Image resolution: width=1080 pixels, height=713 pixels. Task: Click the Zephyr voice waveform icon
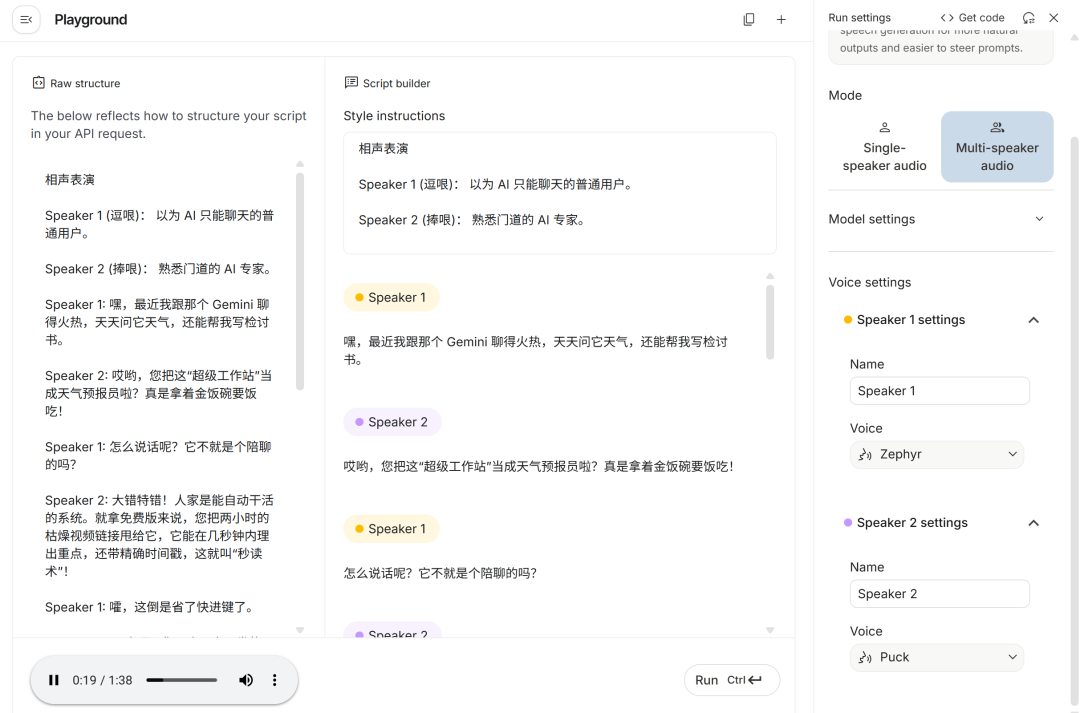click(x=865, y=455)
